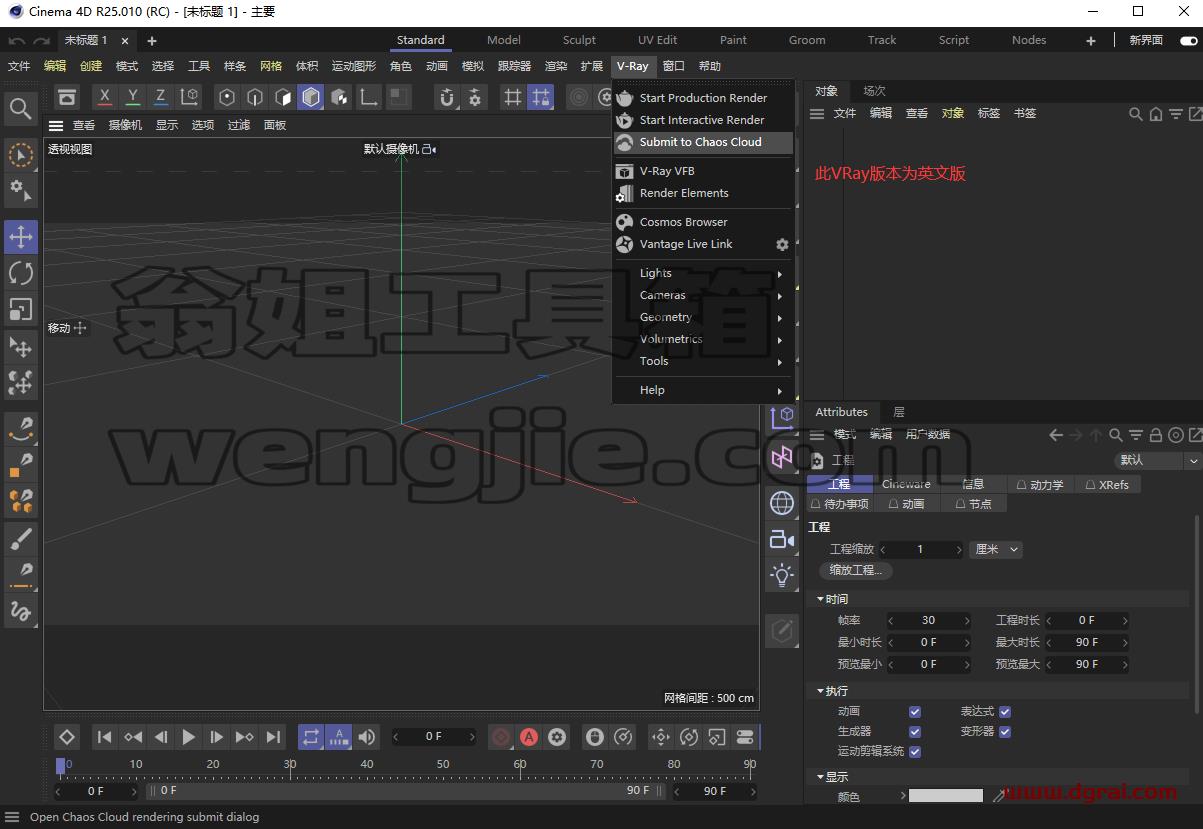Screen dimensions: 1203x829
Task: Select the Rotate tool
Action: (20, 273)
